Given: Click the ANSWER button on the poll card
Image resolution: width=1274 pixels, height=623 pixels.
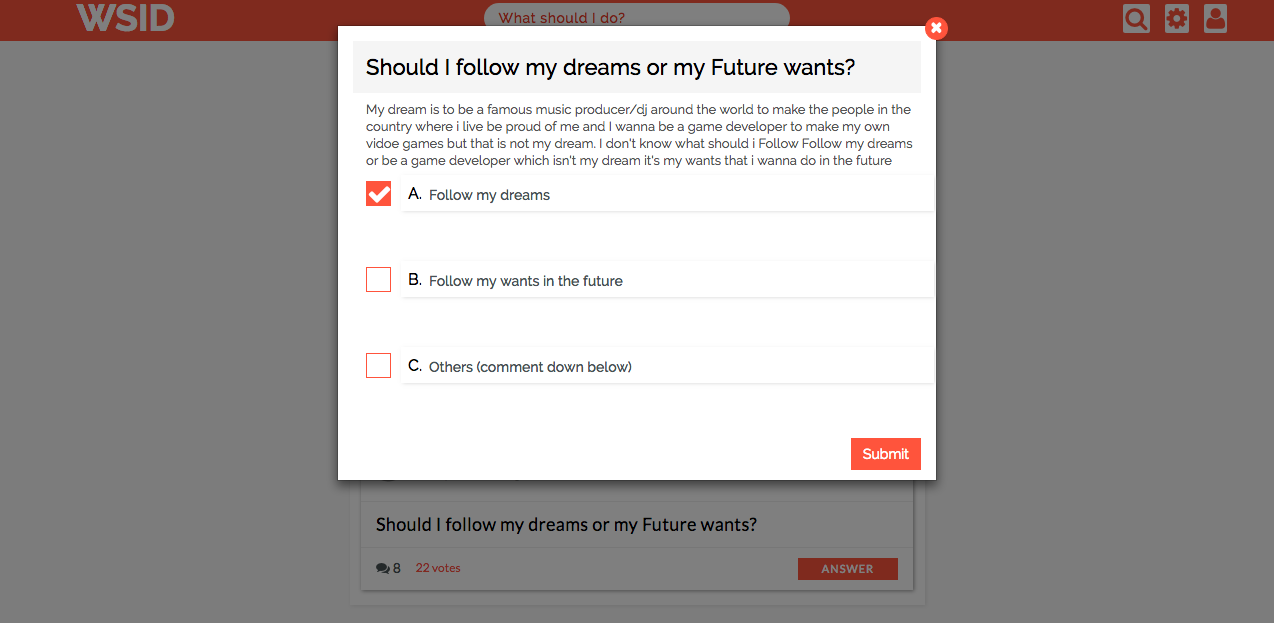Looking at the screenshot, I should point(847,568).
